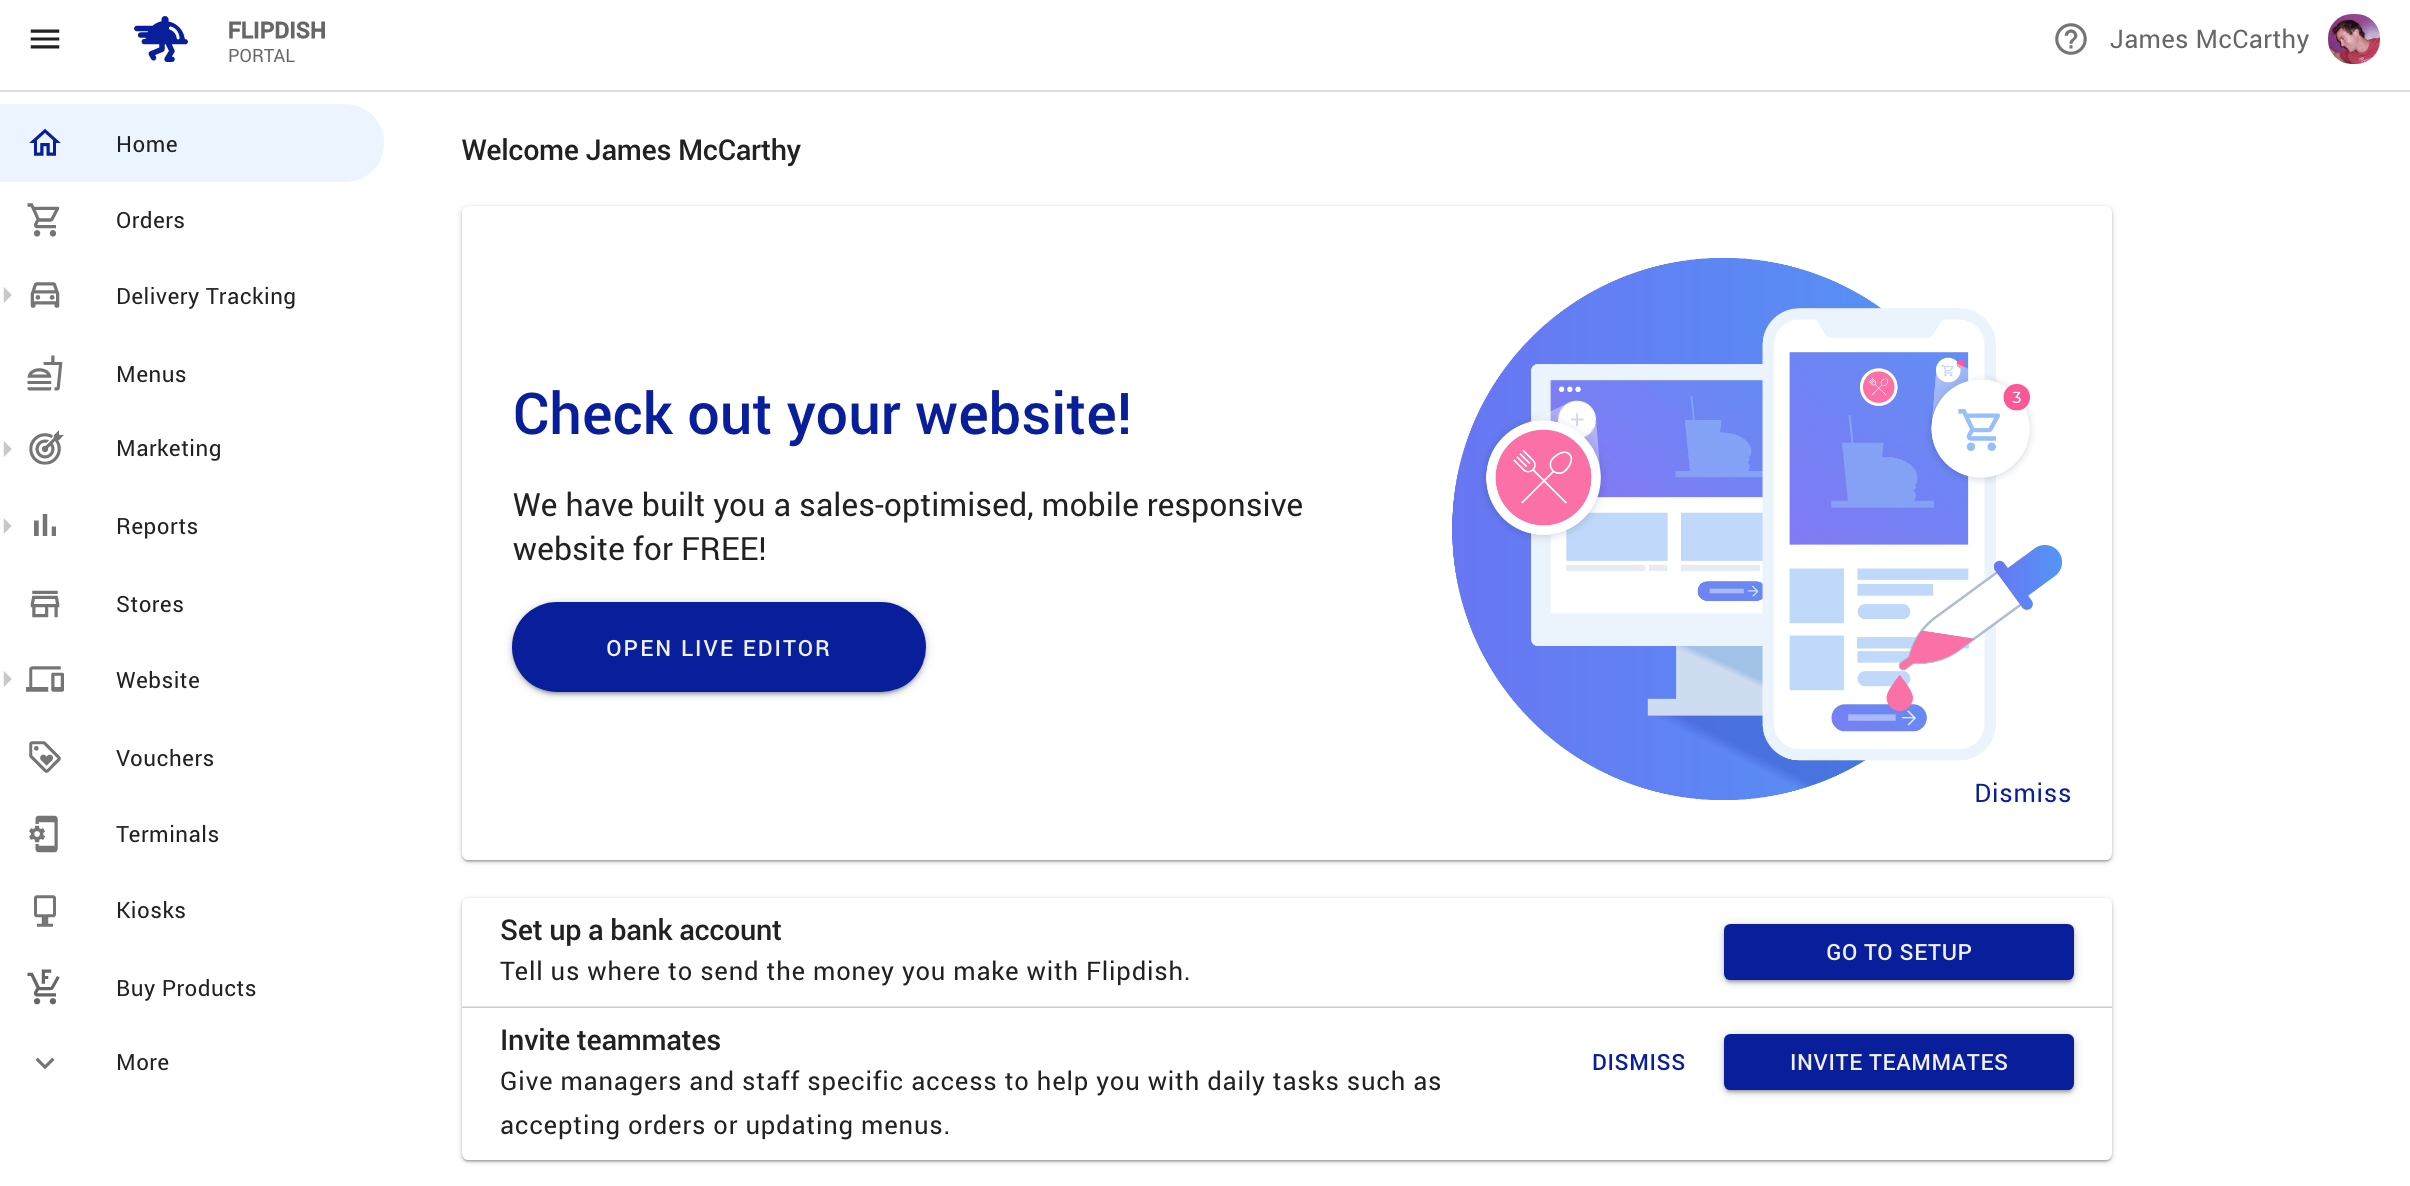
Task: Expand the More section in sidebar
Action: pyautogui.click(x=45, y=1063)
